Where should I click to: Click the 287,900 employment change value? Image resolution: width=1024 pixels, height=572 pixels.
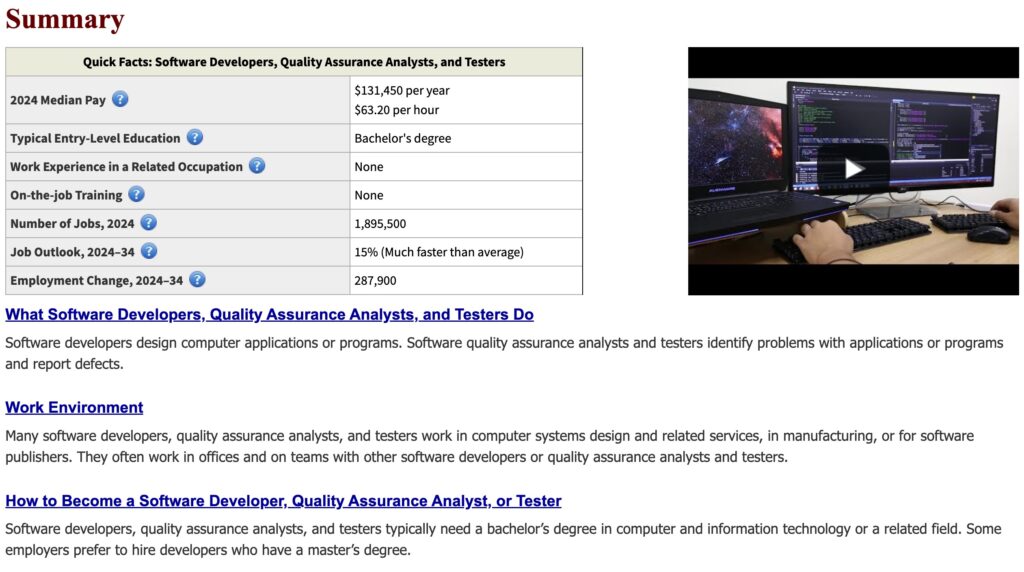coord(375,281)
